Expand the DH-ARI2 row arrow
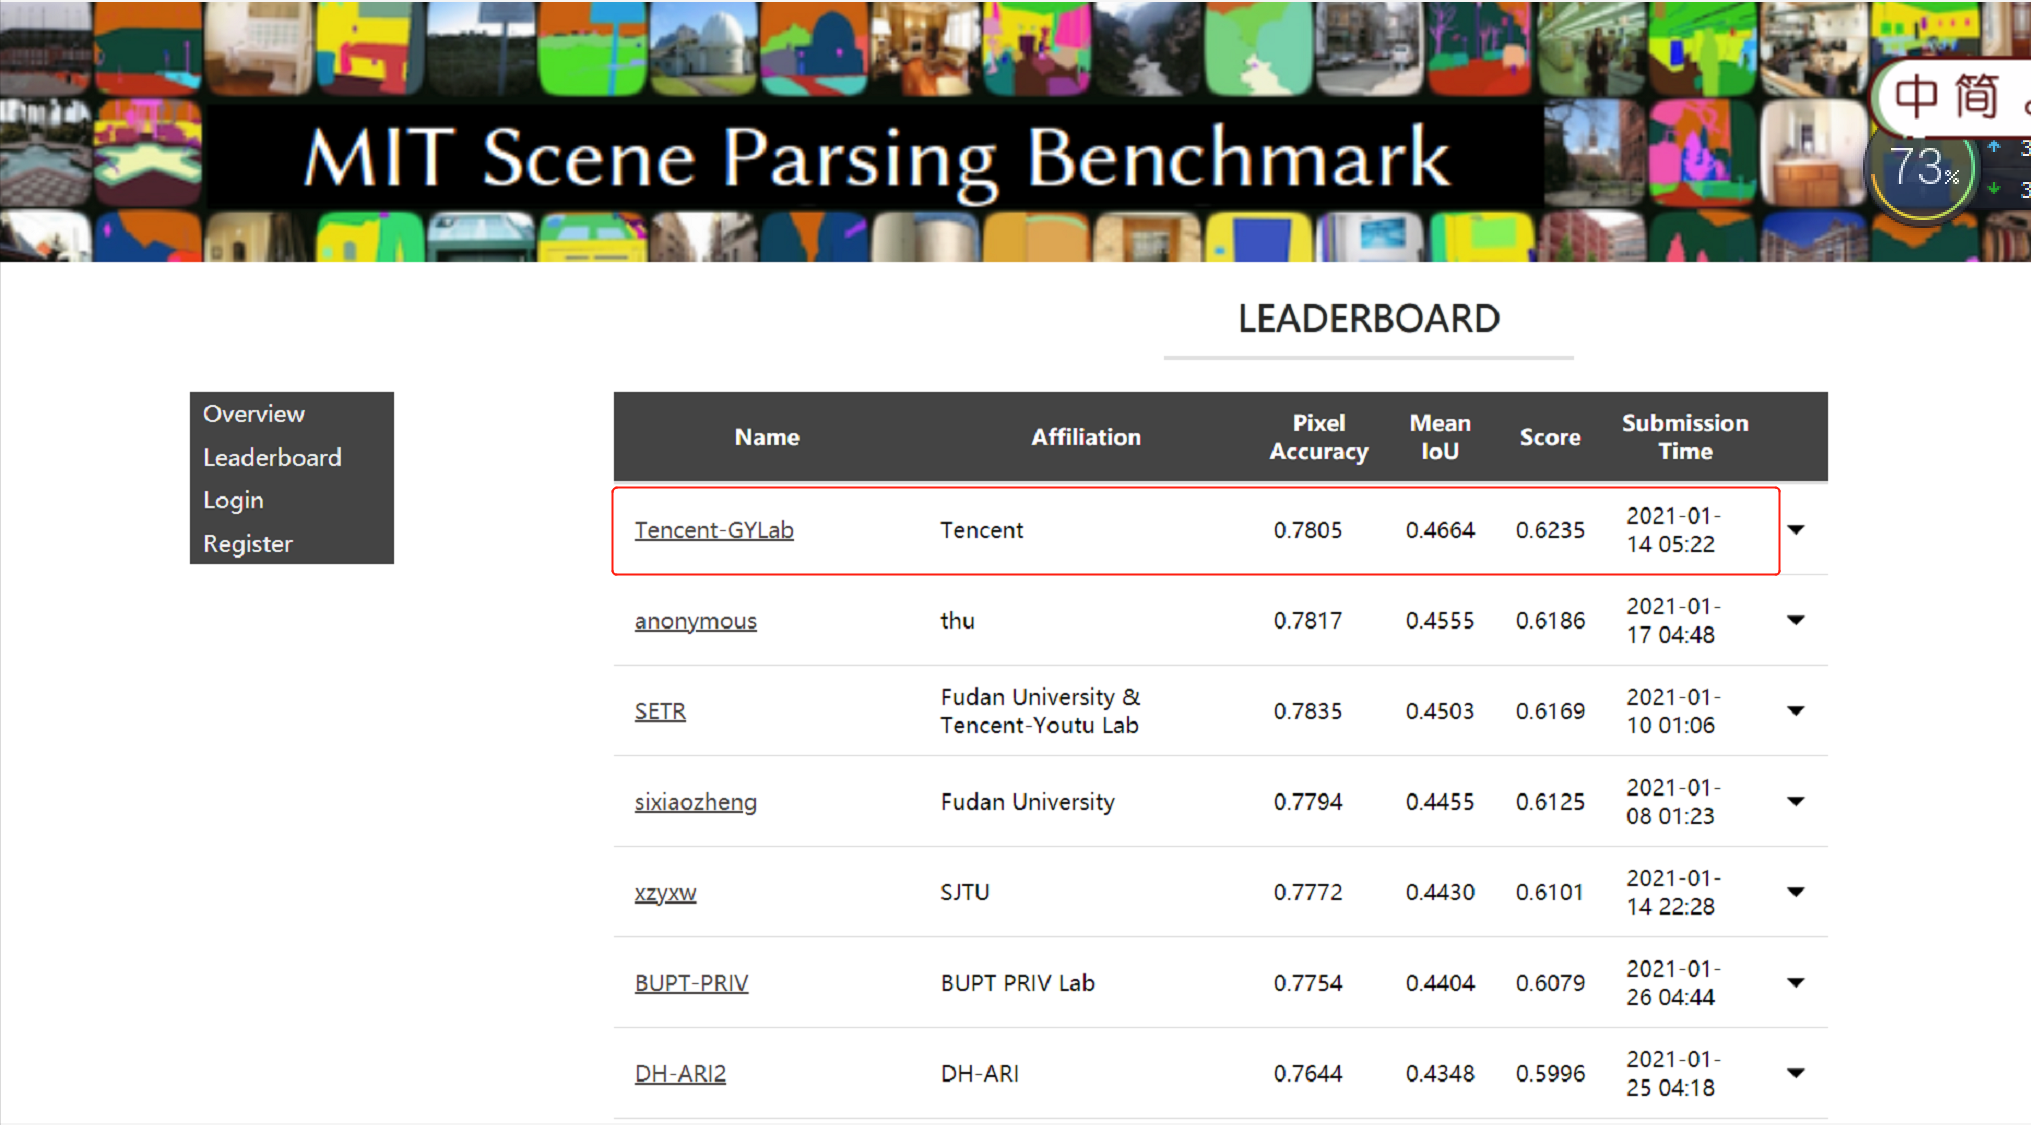Screen dimensions: 2031x1125 click(x=1796, y=1073)
